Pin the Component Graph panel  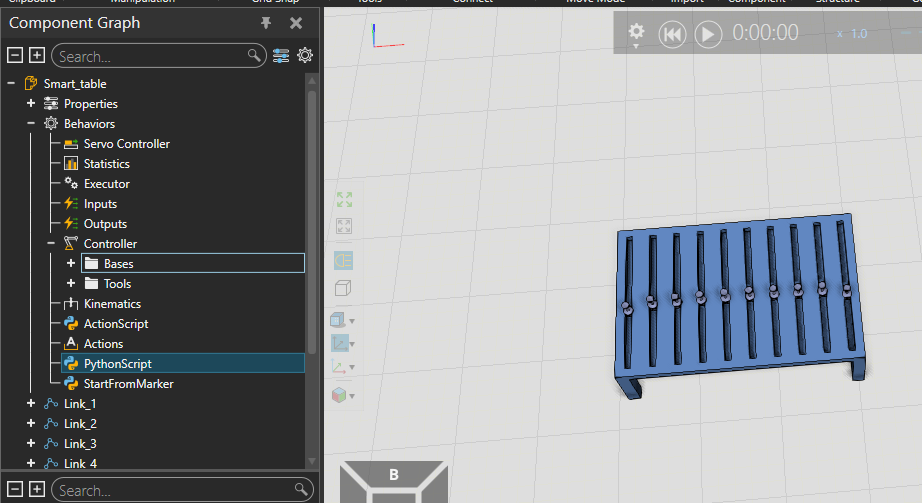(x=266, y=23)
